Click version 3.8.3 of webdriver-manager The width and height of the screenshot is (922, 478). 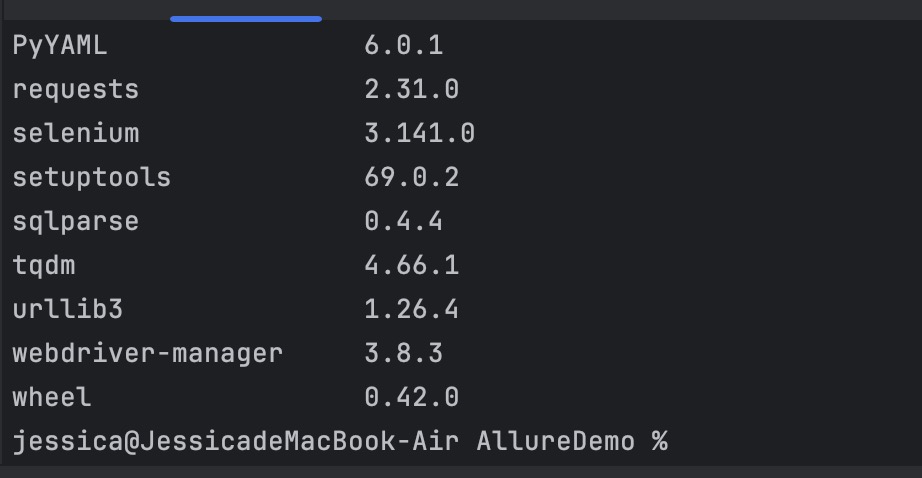pyautogui.click(x=404, y=353)
